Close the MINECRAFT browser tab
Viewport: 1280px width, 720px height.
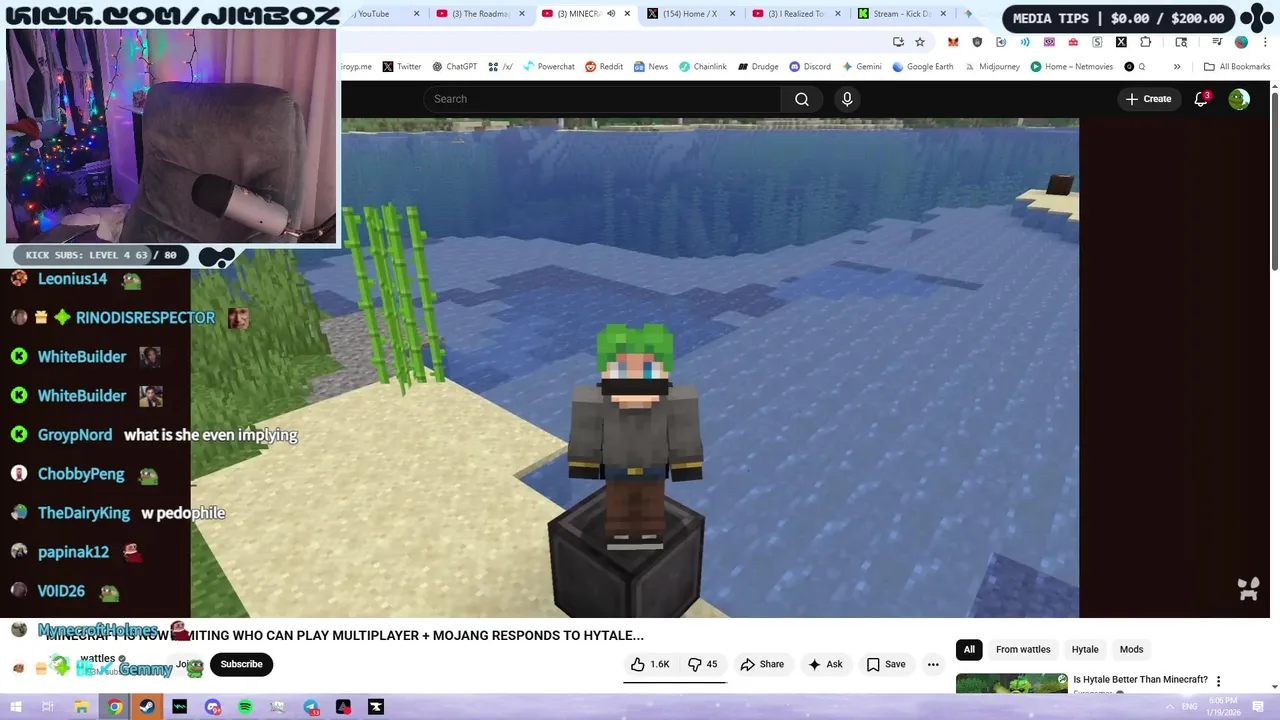(x=627, y=14)
